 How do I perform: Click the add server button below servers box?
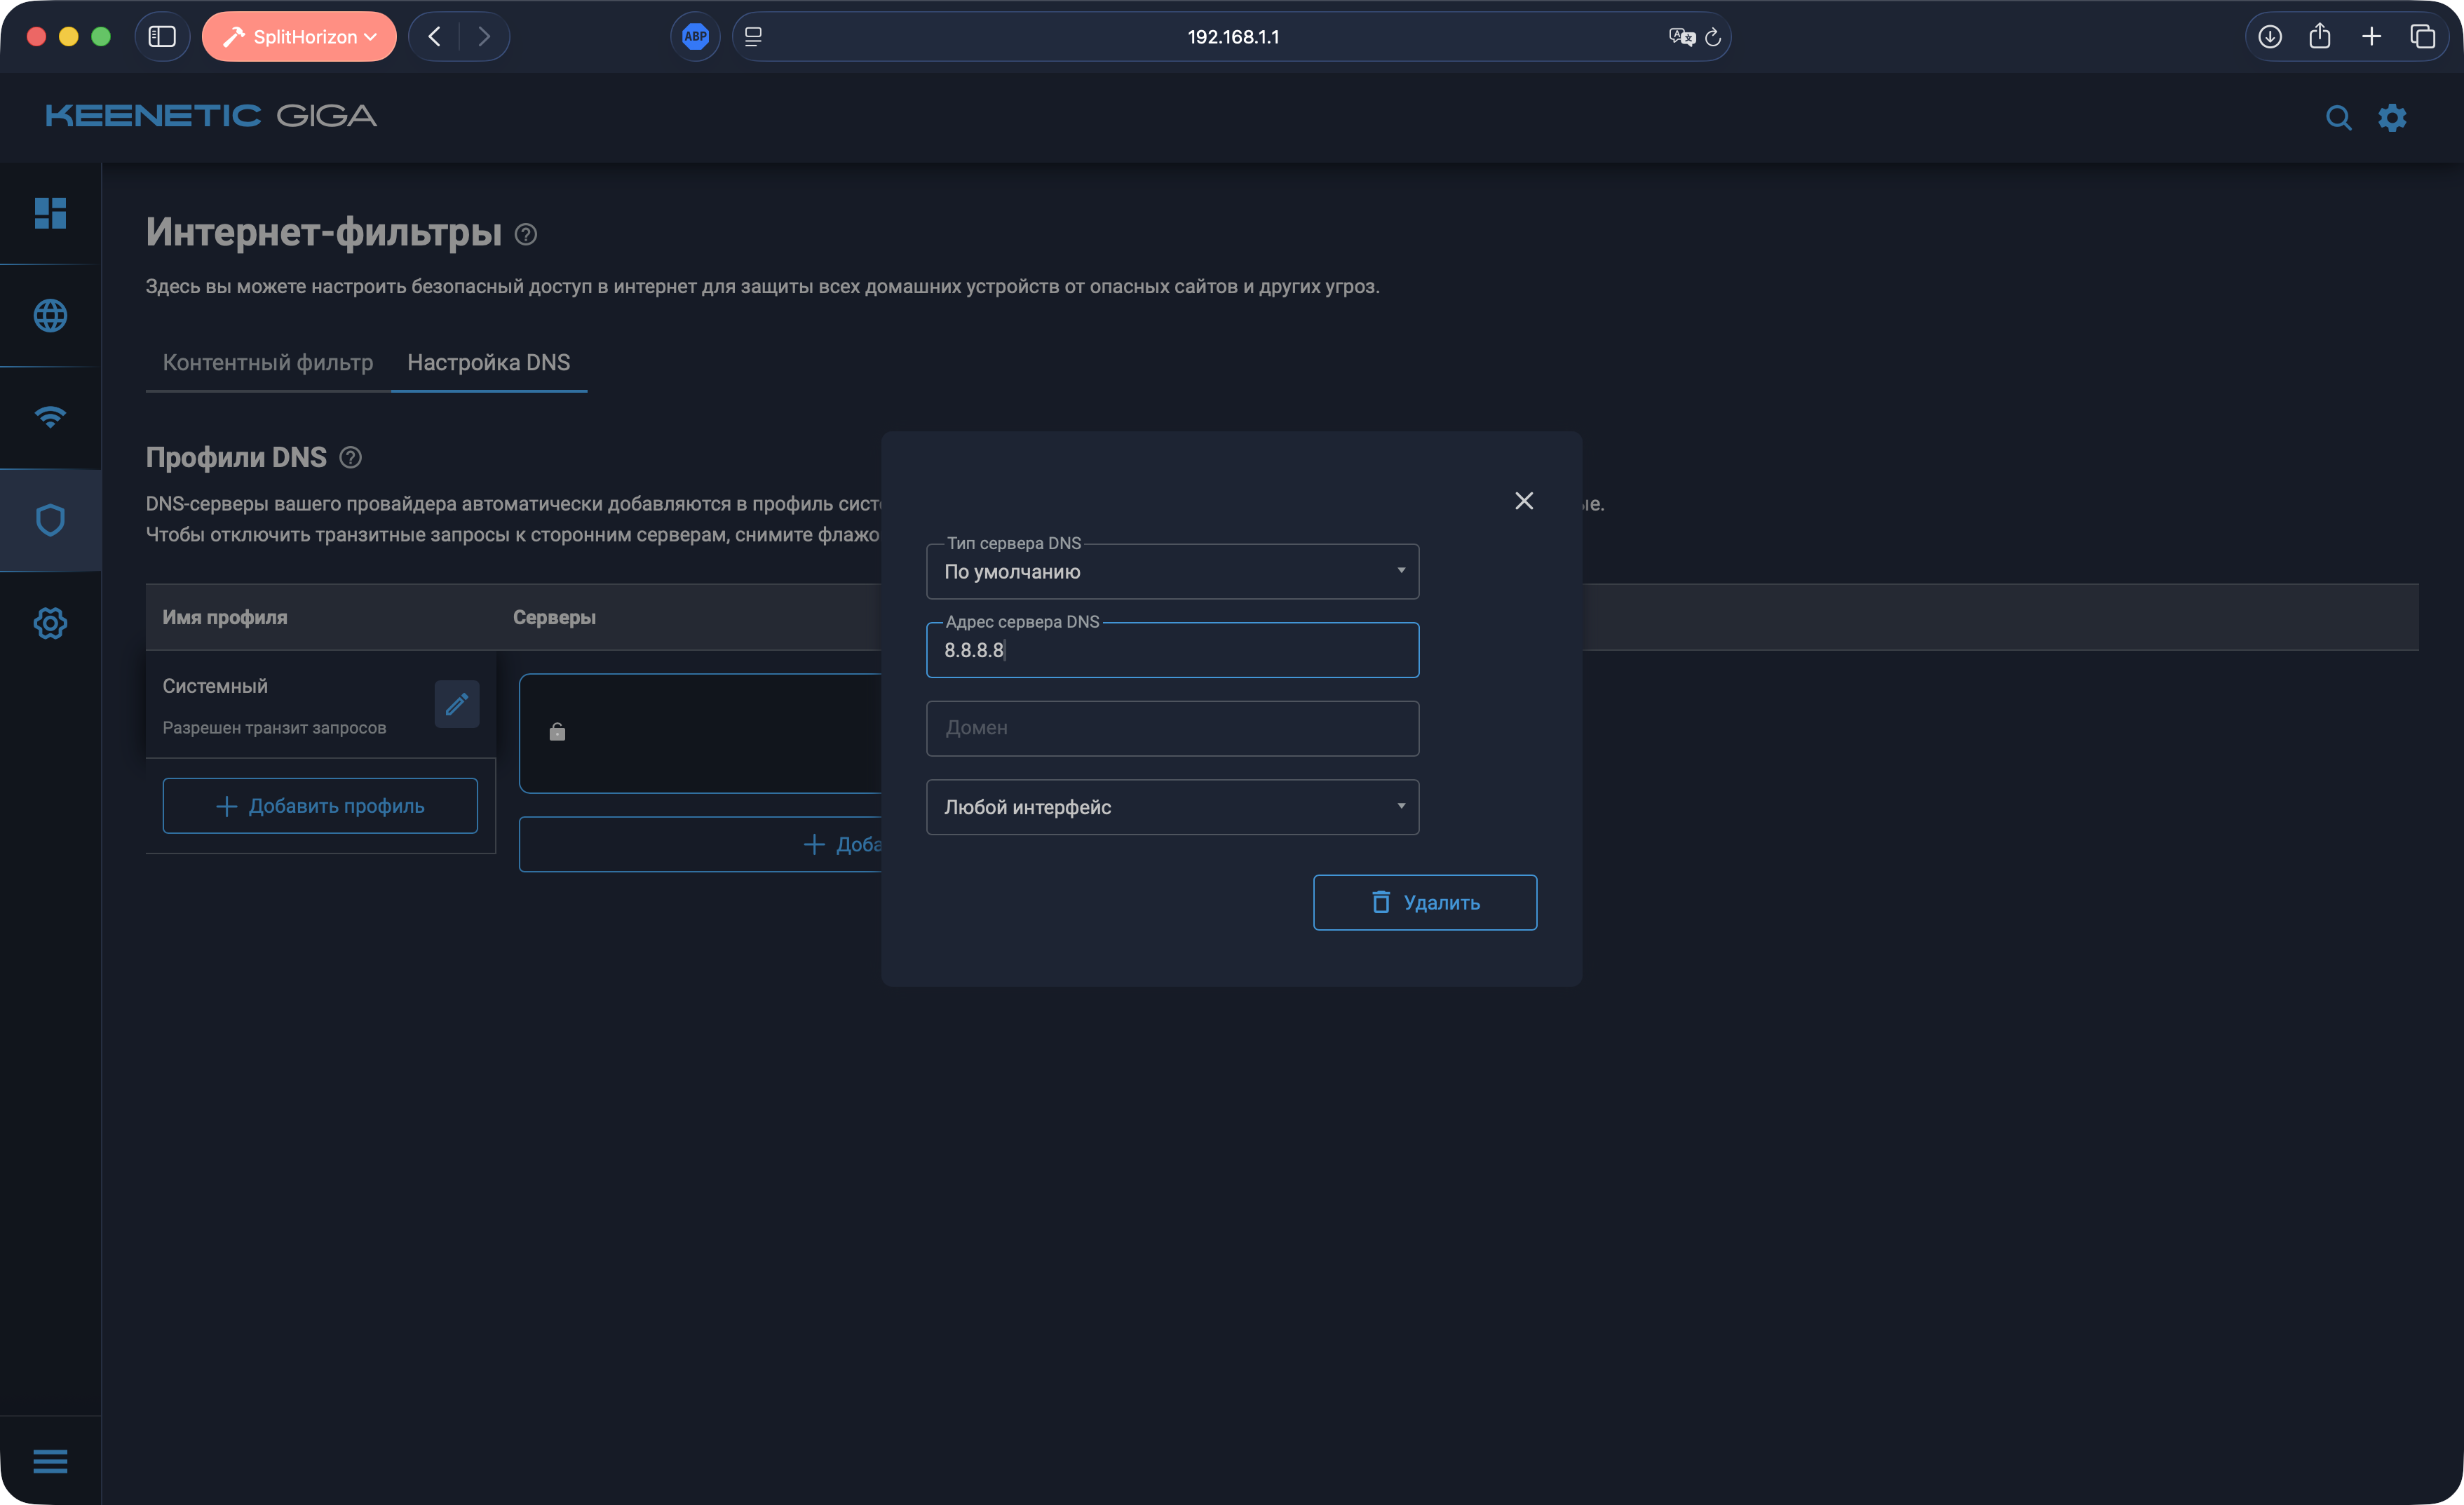700,845
